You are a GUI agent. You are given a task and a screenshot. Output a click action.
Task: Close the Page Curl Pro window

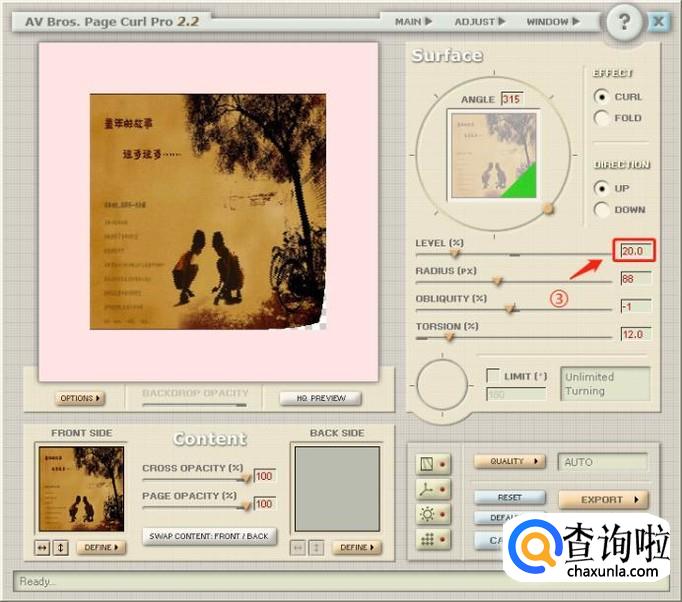pos(658,21)
